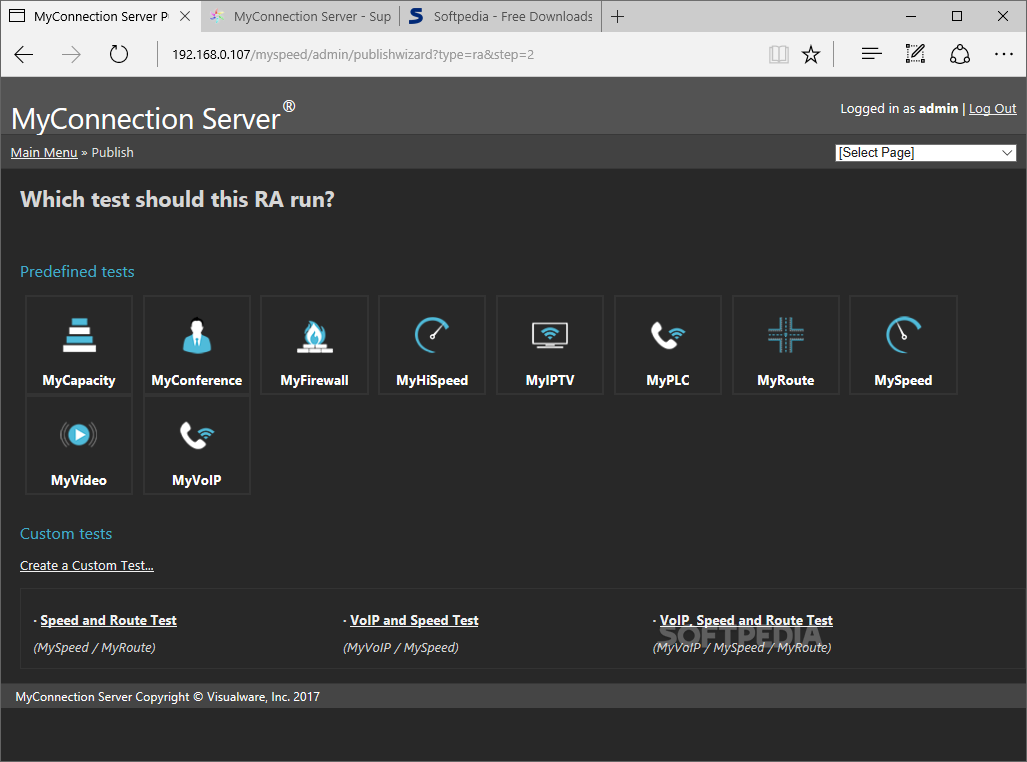Click the Custom tests heading
Viewport: 1027px width, 762px height.
pyautogui.click(x=65, y=534)
